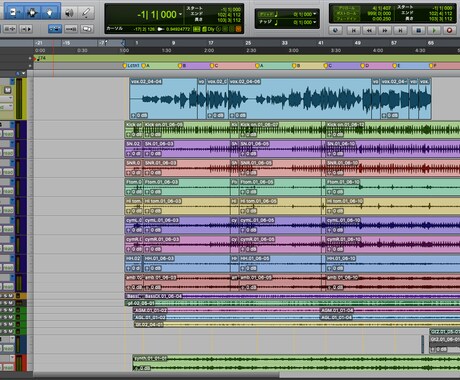The width and height of the screenshot is (460, 380).
Task: Select the Selector tool
Action: pyautogui.click(x=32, y=13)
